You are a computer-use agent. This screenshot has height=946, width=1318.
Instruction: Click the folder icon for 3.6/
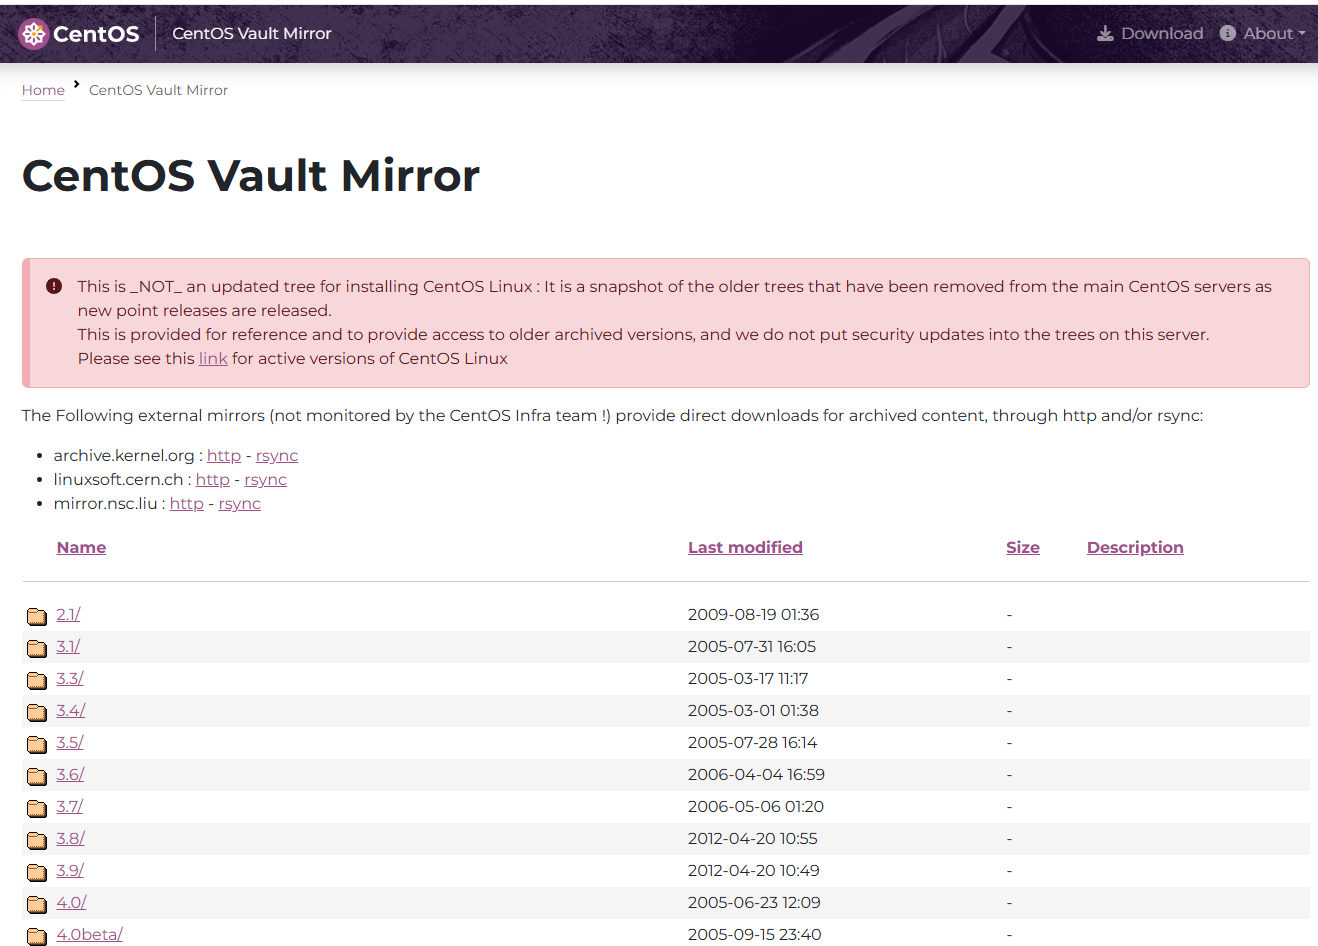[37, 776]
